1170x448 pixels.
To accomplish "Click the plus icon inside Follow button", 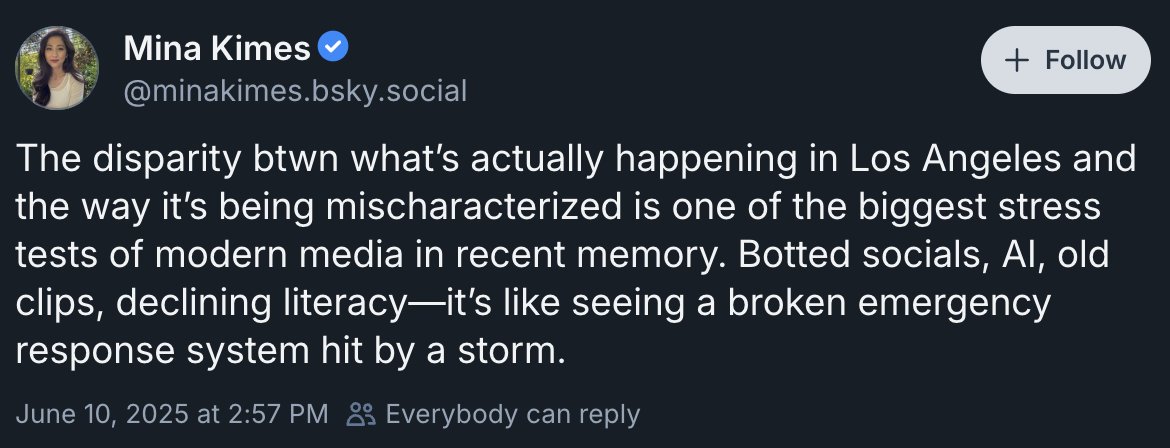I will 1017,60.
